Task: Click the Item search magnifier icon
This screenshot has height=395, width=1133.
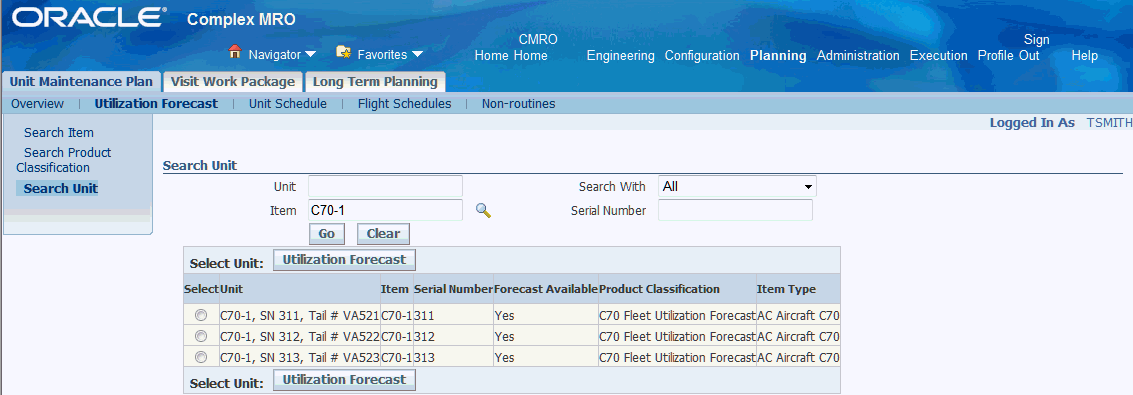Action: pyautogui.click(x=483, y=211)
